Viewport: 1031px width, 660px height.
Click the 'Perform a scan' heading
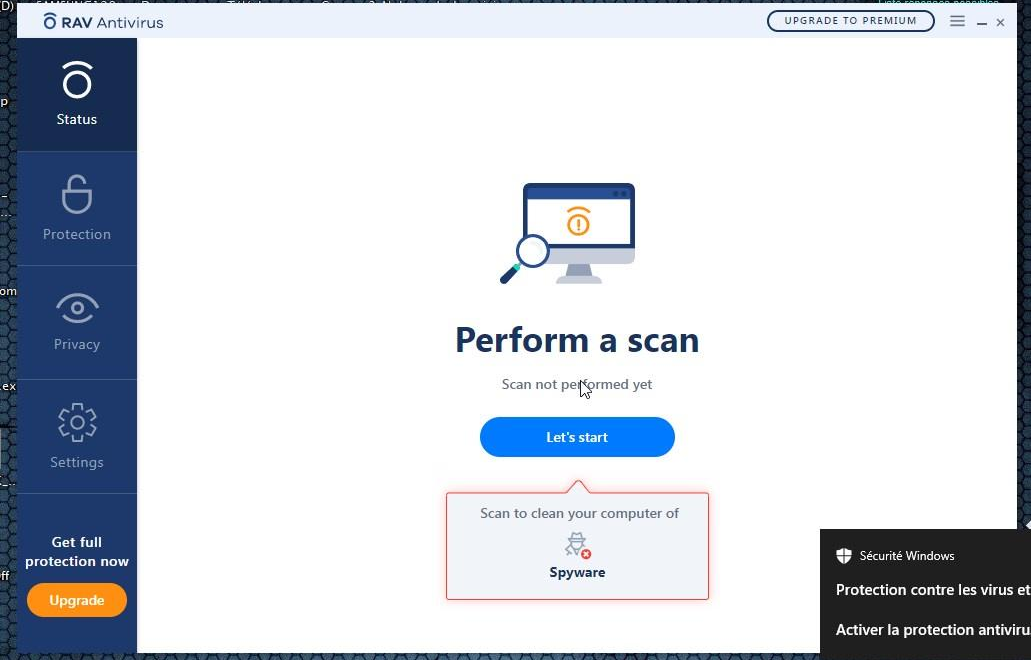tap(577, 340)
